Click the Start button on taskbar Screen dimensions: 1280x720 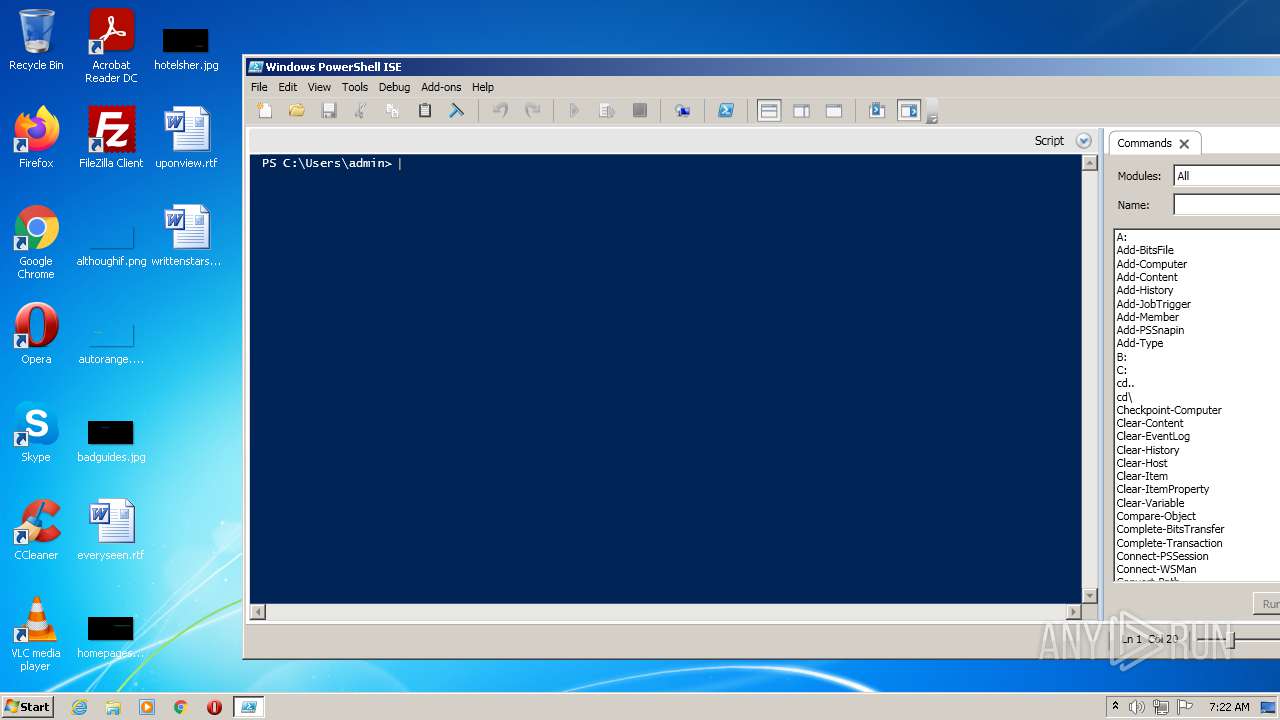[27, 706]
